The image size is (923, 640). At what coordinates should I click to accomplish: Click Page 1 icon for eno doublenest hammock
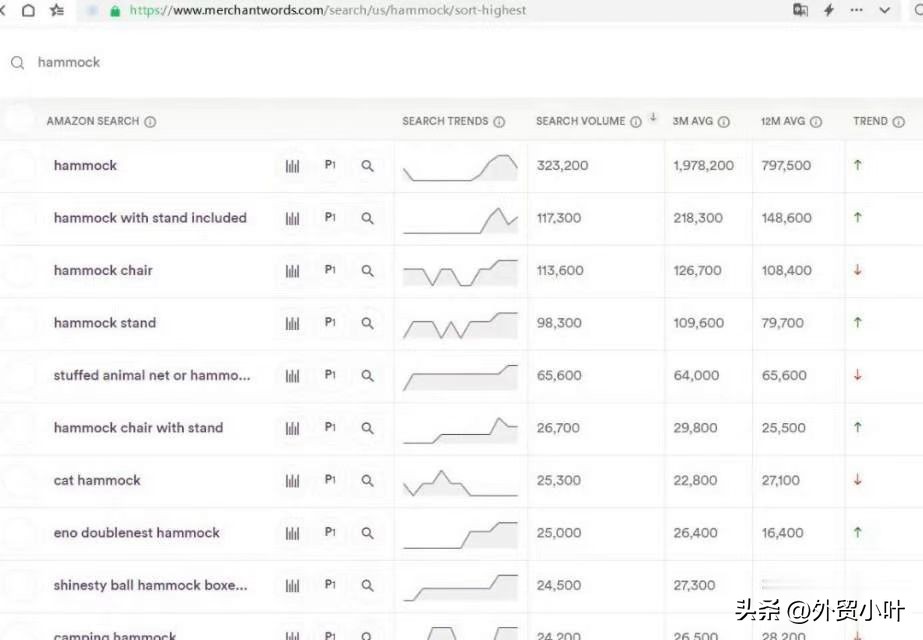pyautogui.click(x=330, y=533)
